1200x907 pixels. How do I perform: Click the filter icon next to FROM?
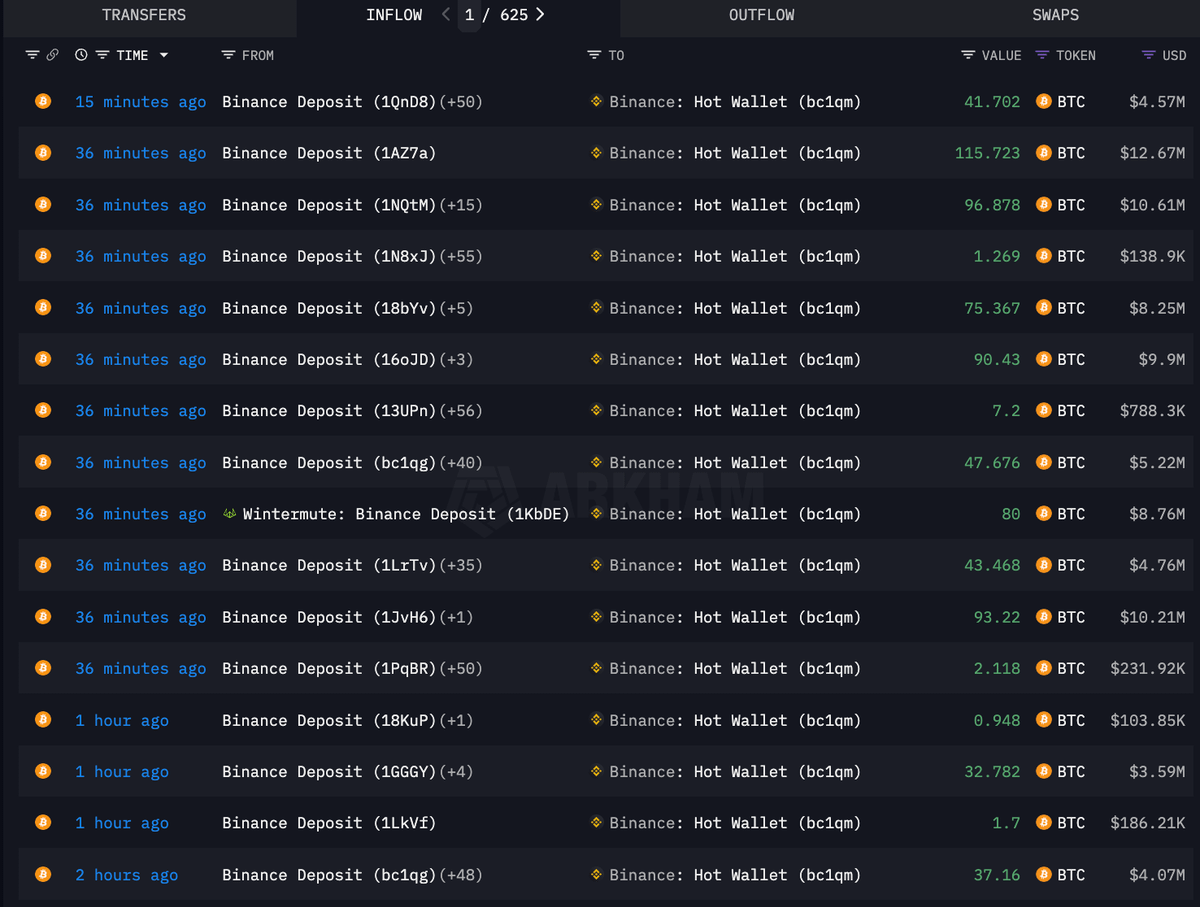pos(229,56)
